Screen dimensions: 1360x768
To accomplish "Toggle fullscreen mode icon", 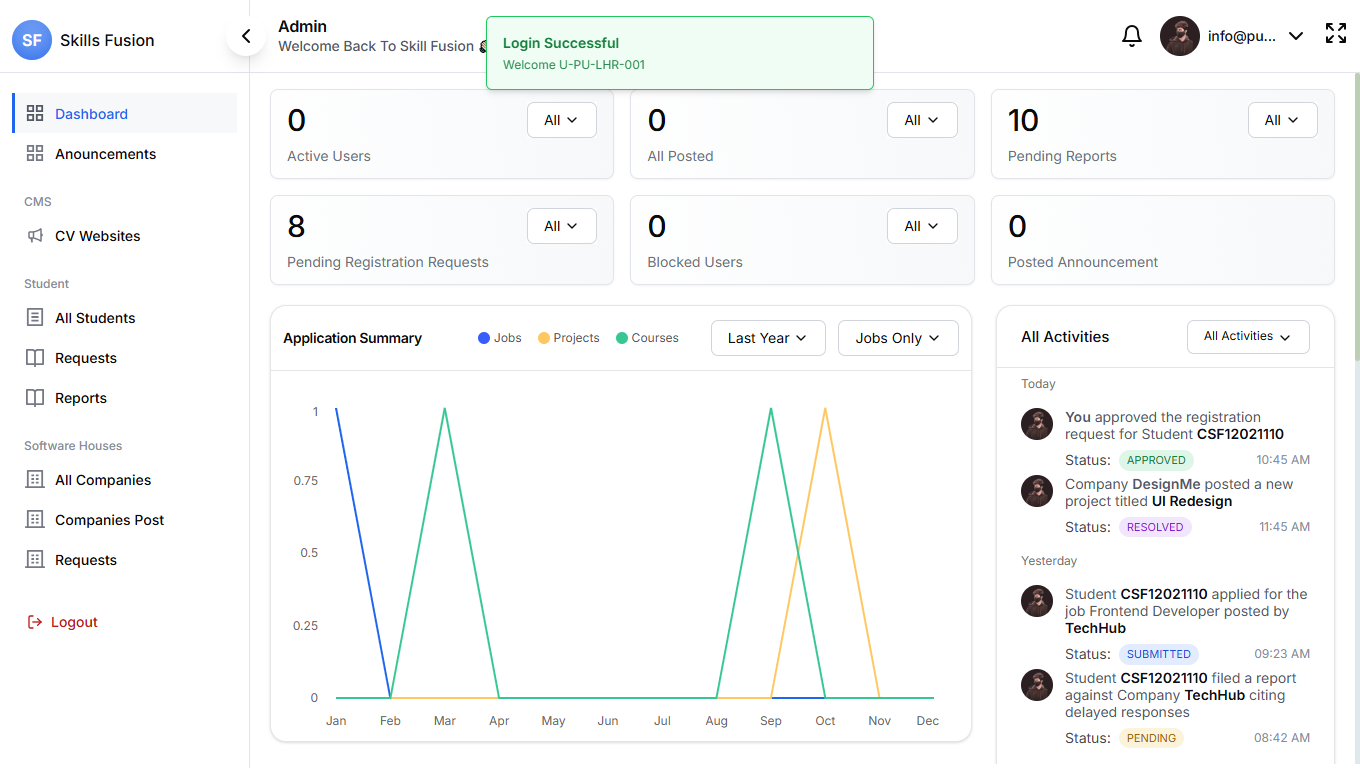I will coord(1335,34).
